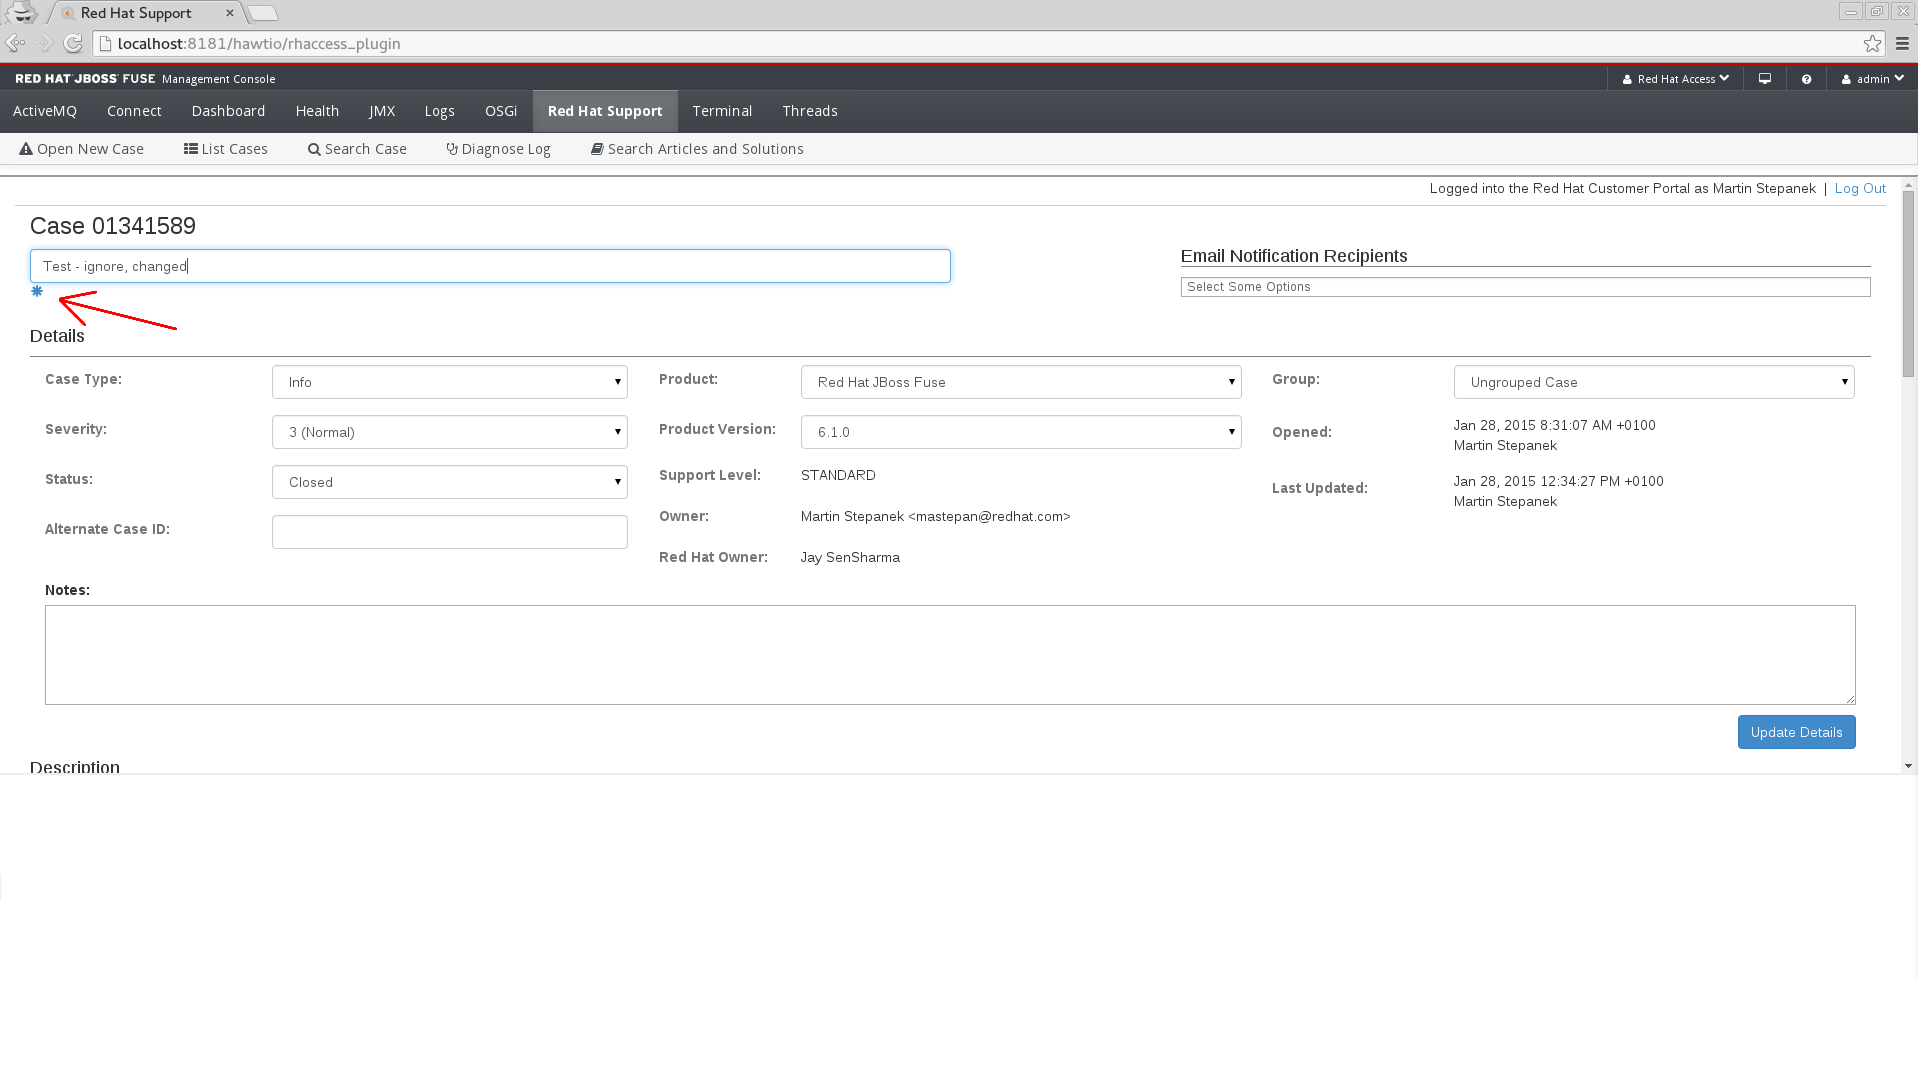Click the Update Details button
Viewport: 1918px width, 1080px height.
1796,732
